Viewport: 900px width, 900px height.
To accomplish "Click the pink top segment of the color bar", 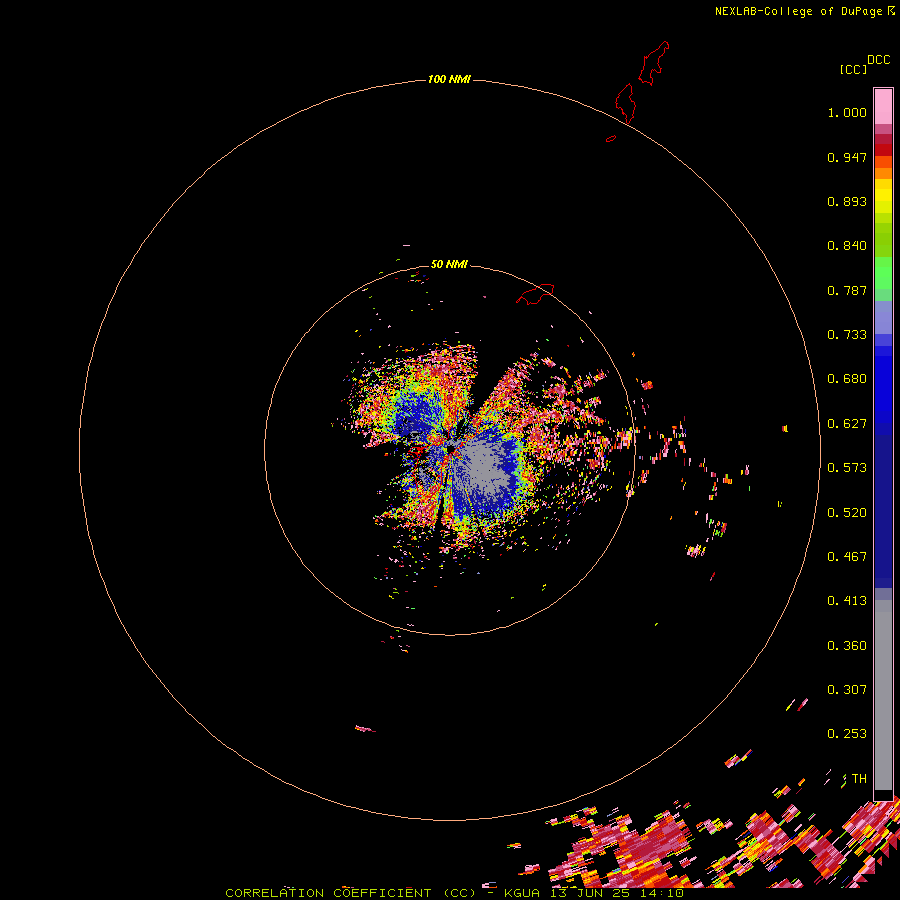I will click(x=883, y=107).
